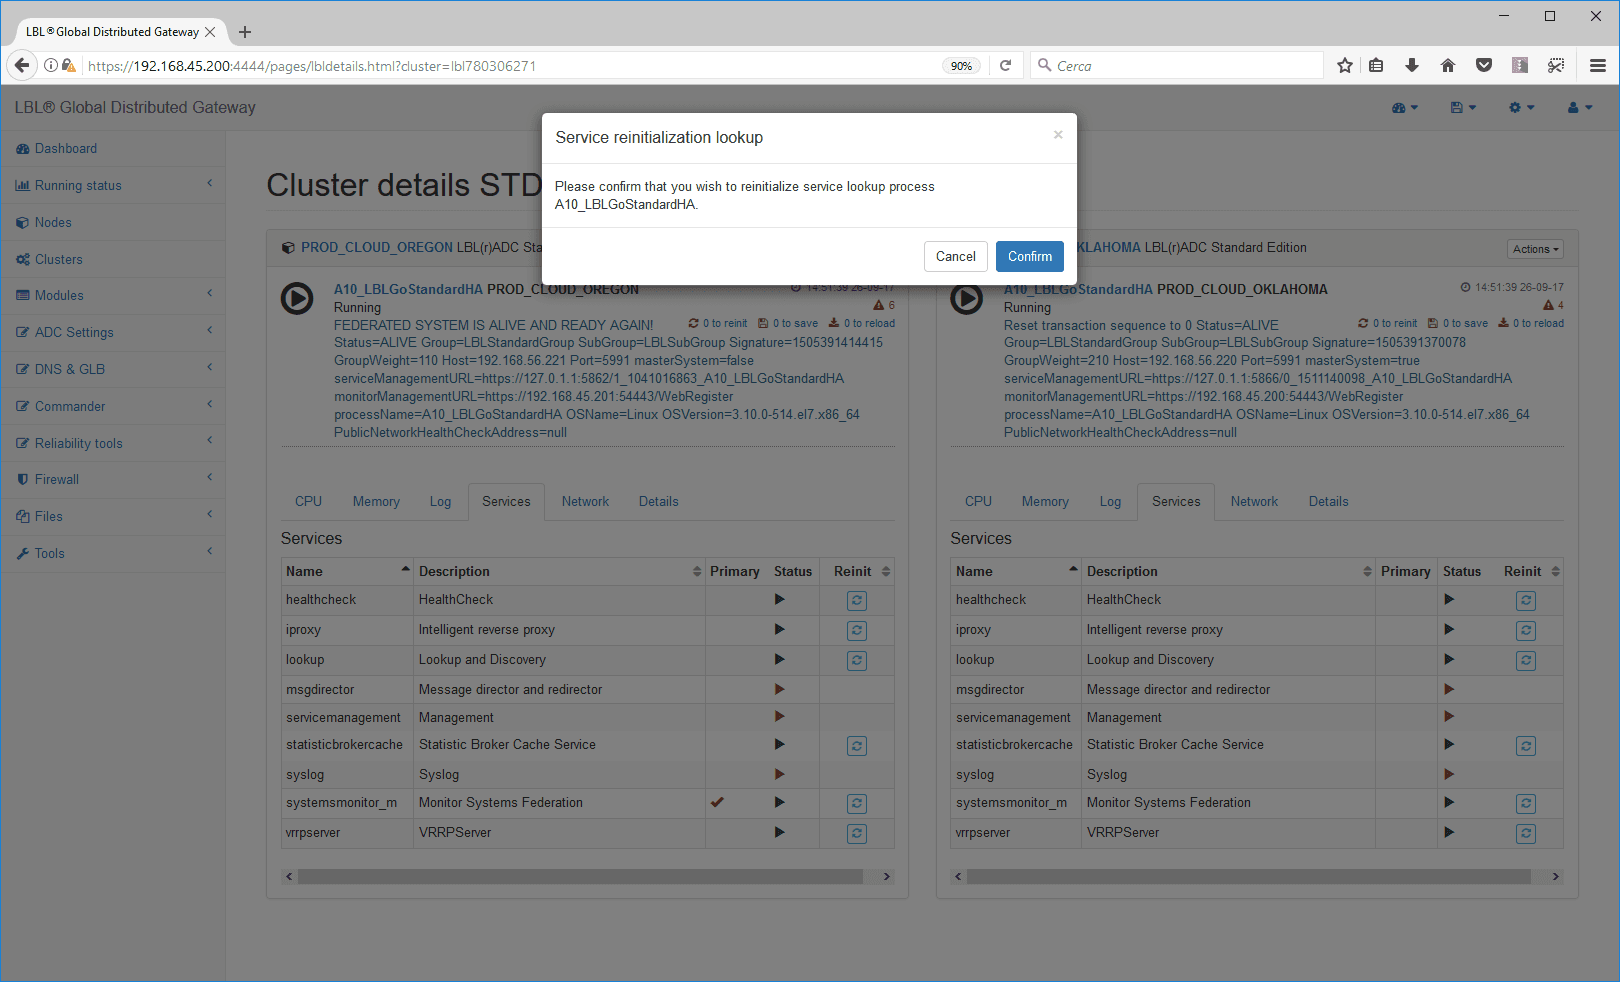Reinit healthcheck service in Oregon table

point(857,601)
